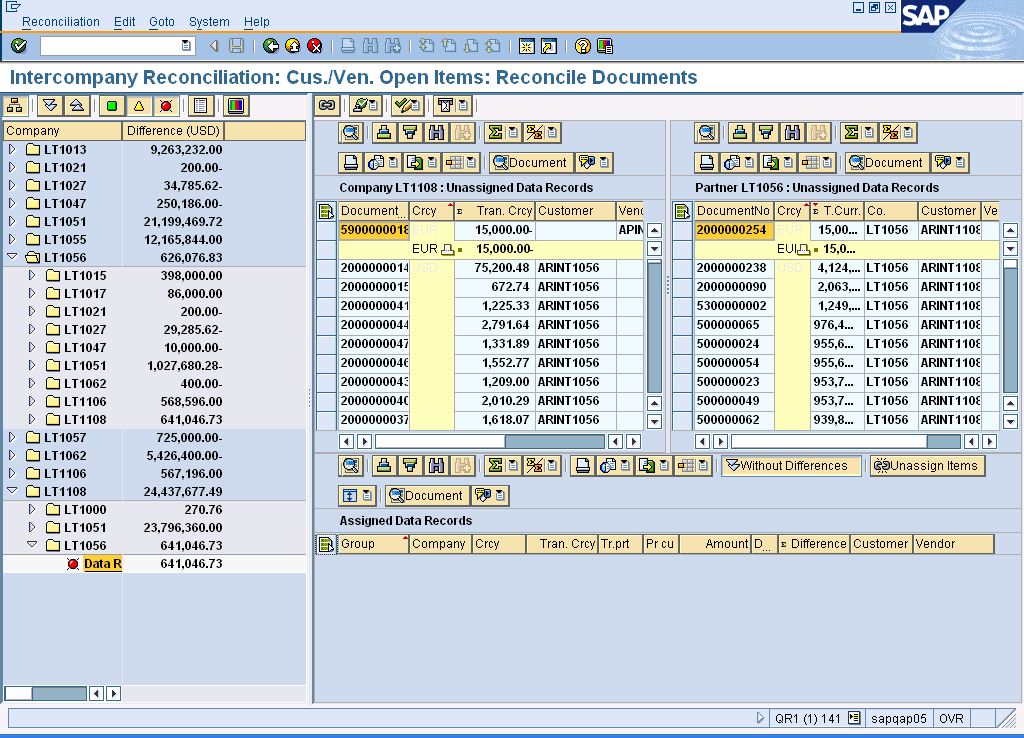Screen dimensions: 1024x738
Task: Select row marker for document 2000000014
Action: [x=327, y=268]
